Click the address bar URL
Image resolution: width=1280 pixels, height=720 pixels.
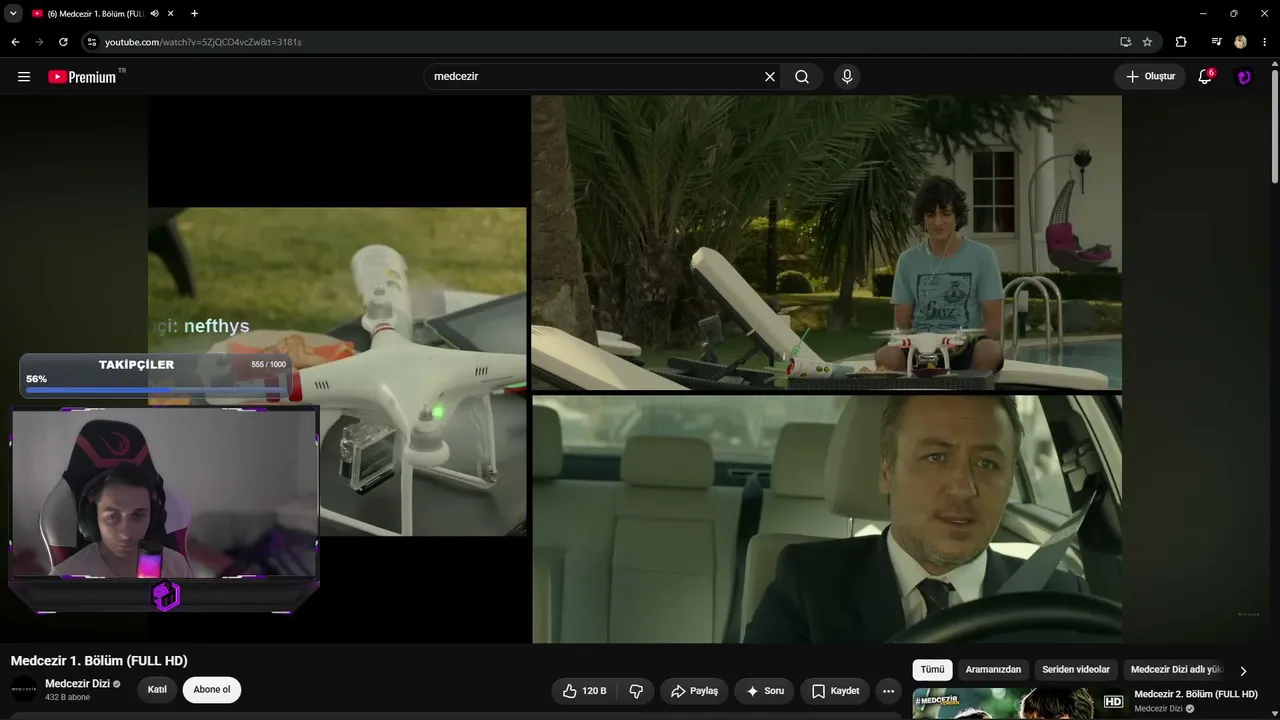tap(203, 42)
